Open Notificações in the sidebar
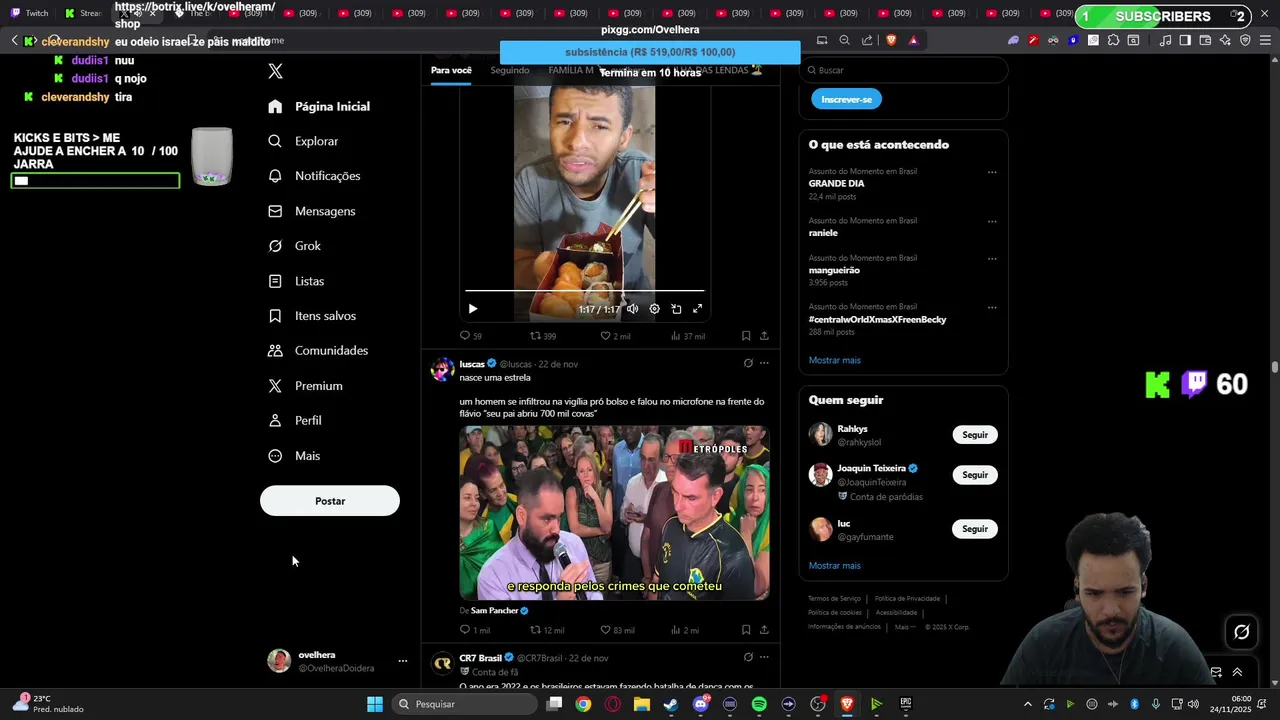The width and height of the screenshot is (1280, 720). click(x=314, y=176)
